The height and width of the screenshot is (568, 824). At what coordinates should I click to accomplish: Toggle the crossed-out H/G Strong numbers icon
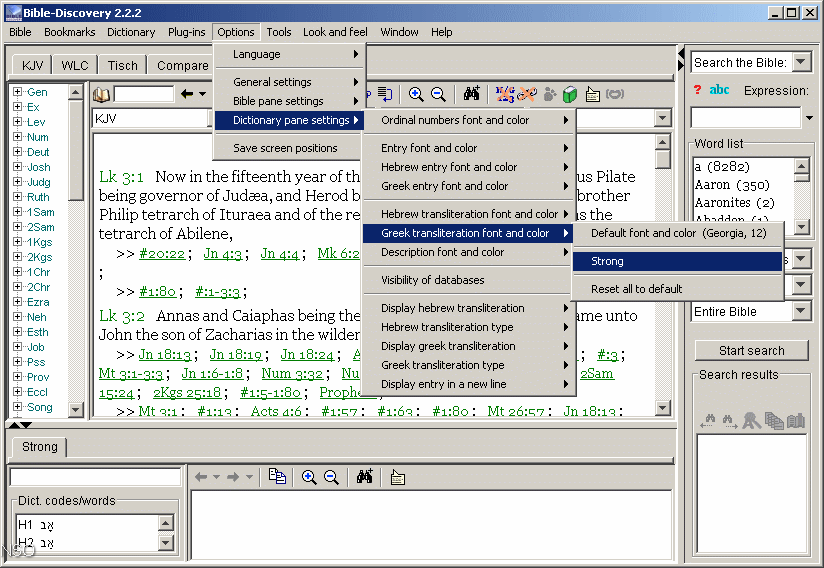coord(505,94)
